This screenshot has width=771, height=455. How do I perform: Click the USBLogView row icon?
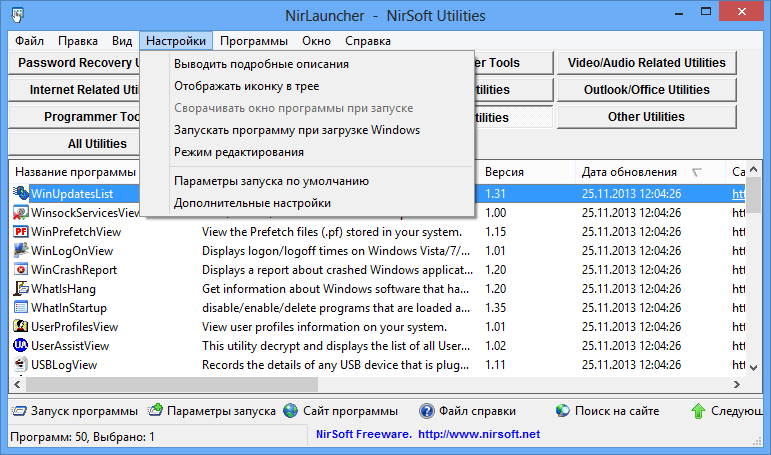21,364
